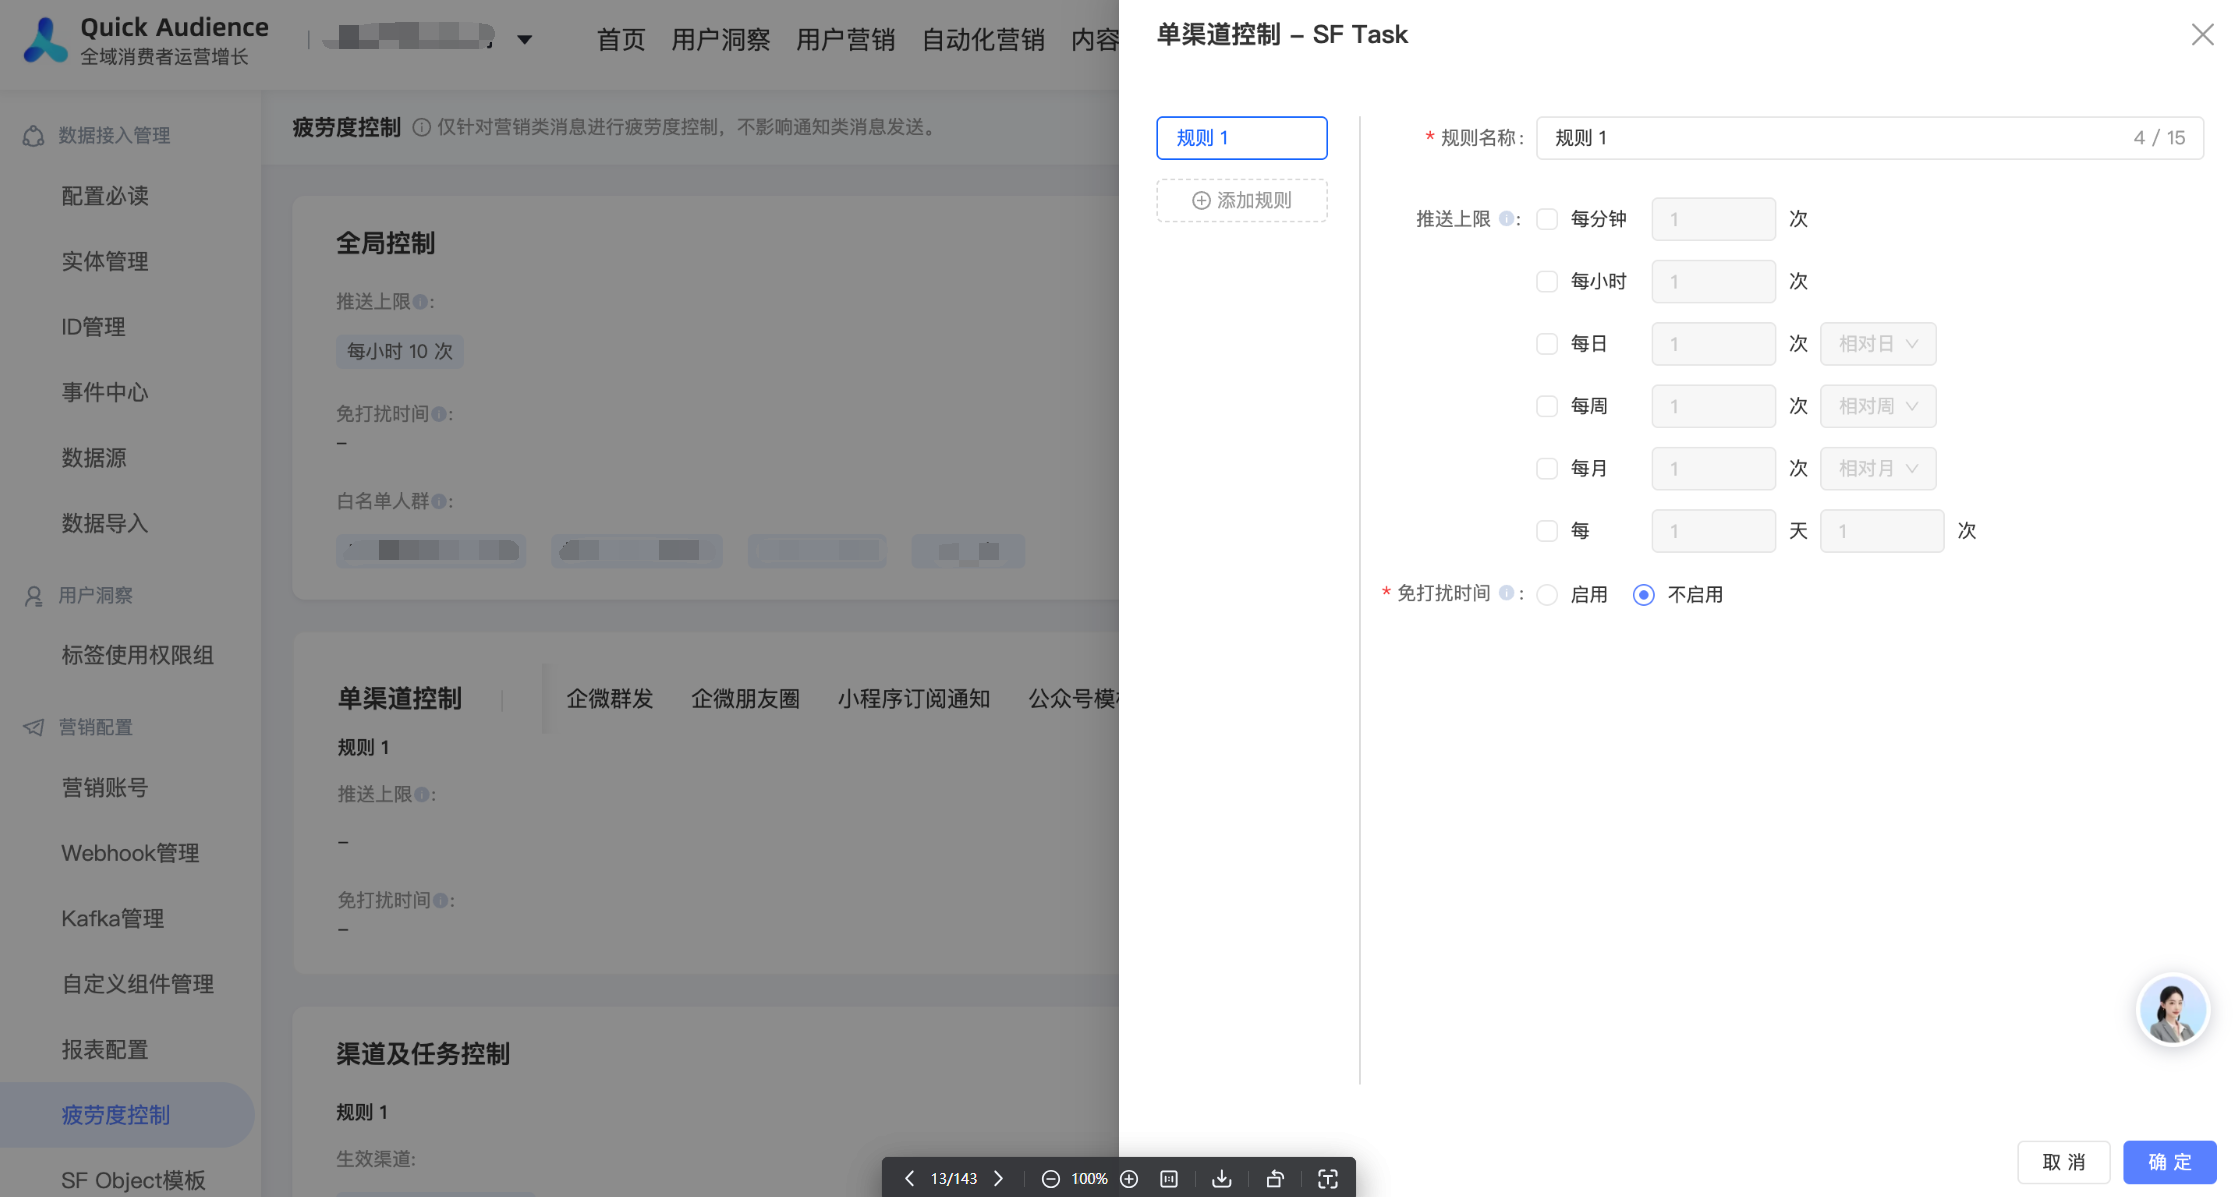Zoom out using the minus icon
2234x1197 pixels.
1050,1179
